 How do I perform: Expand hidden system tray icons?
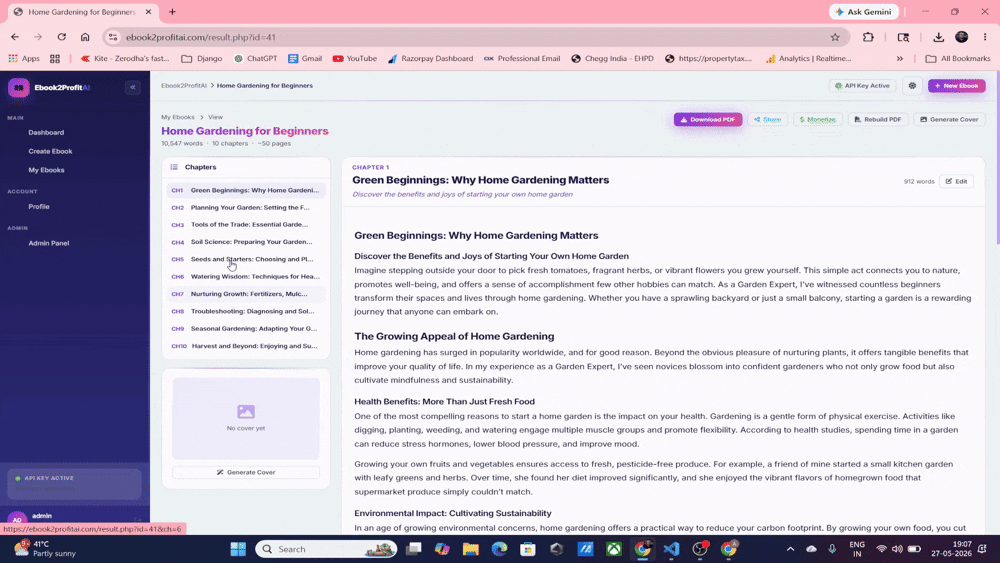790,549
